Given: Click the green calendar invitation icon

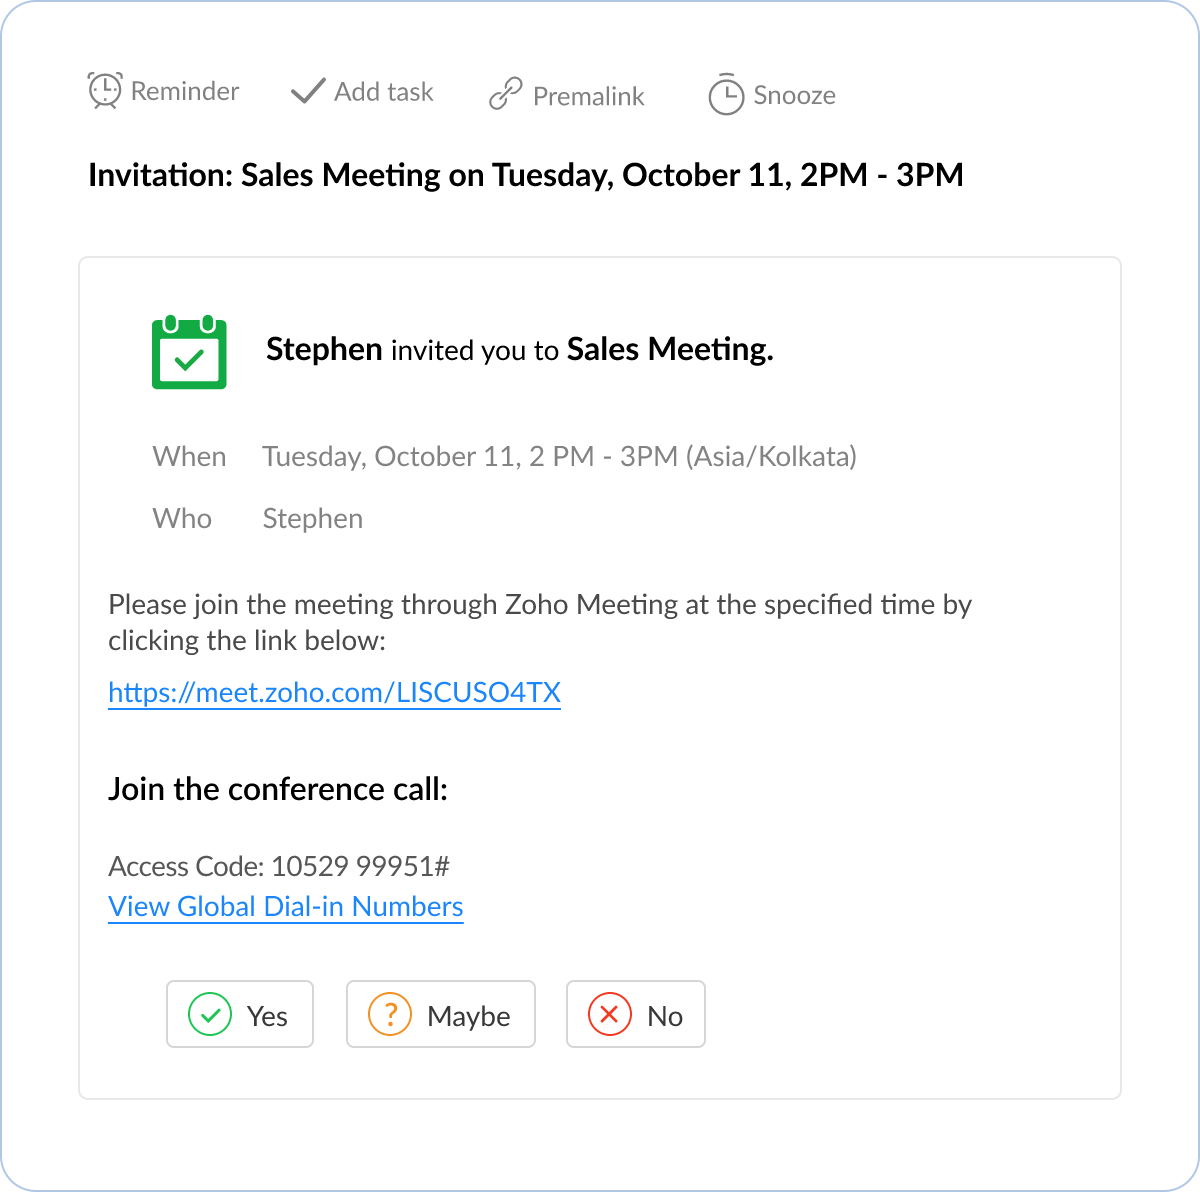Looking at the screenshot, I should pyautogui.click(x=189, y=352).
